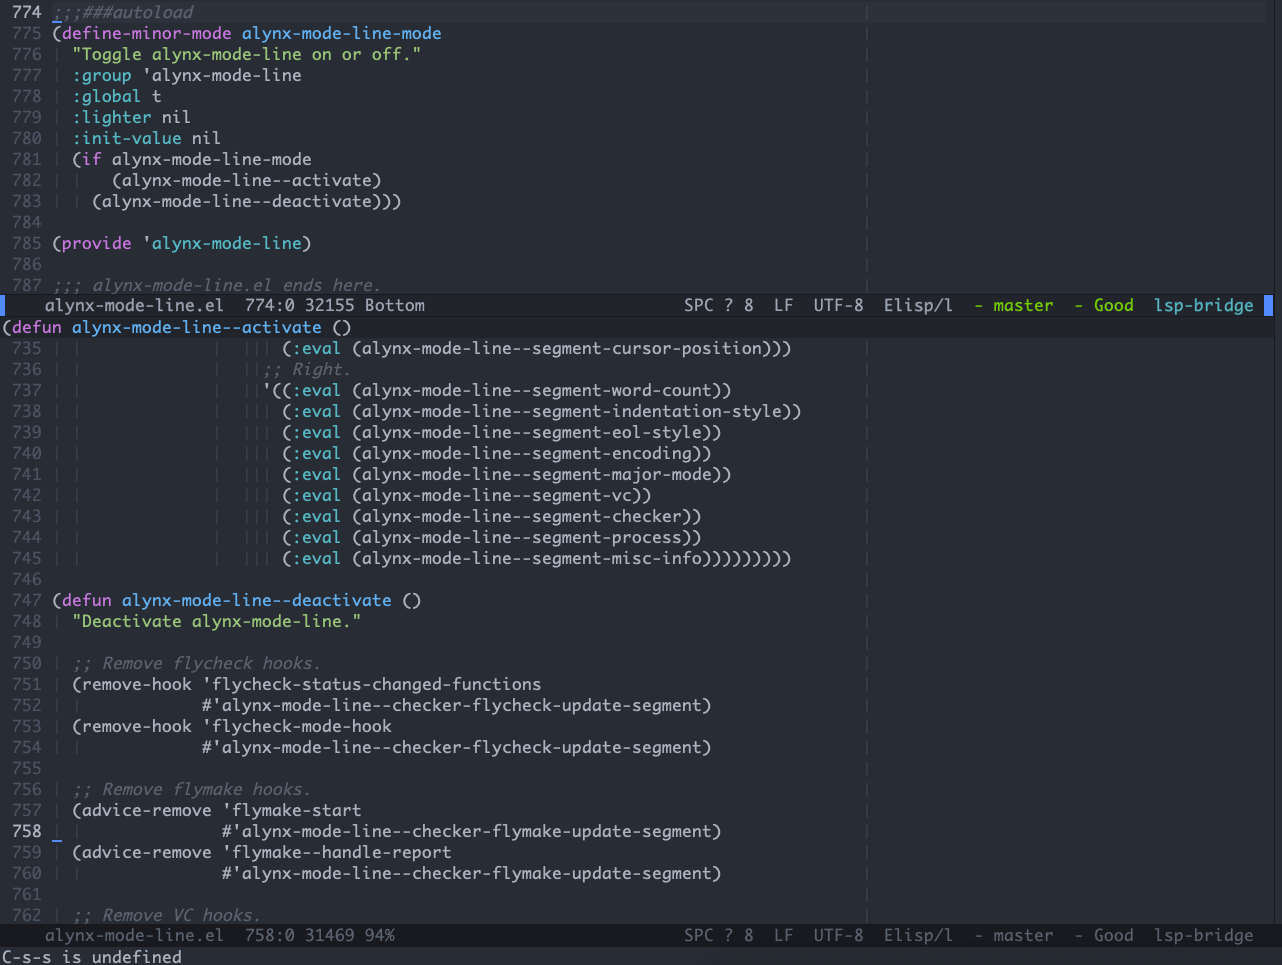Screen dimensions: 1282x965
Task: Click lsp-bridge minor mode in upper mode line
Action: click(1203, 305)
